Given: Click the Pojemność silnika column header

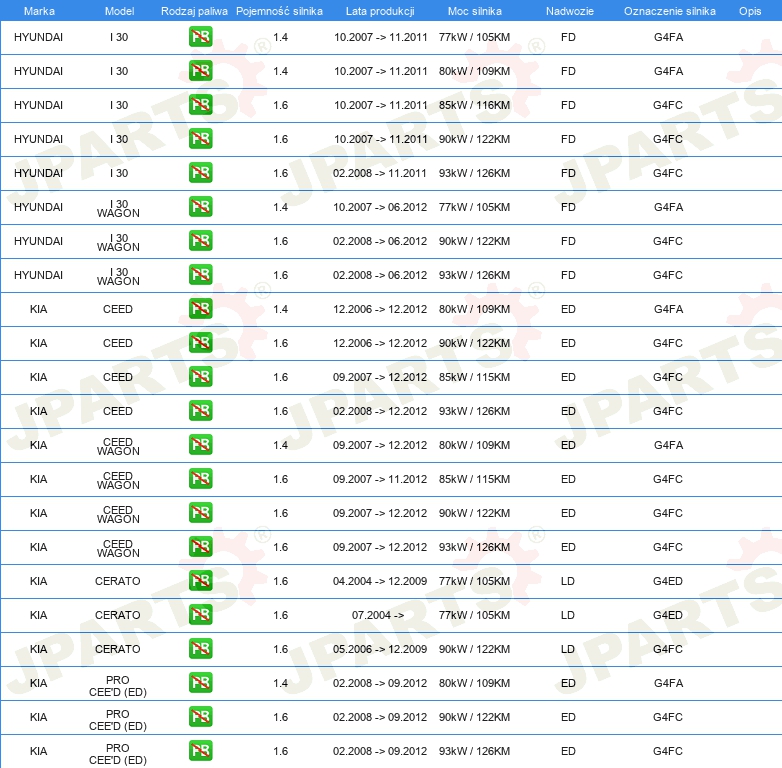Looking at the screenshot, I should pyautogui.click(x=280, y=10).
